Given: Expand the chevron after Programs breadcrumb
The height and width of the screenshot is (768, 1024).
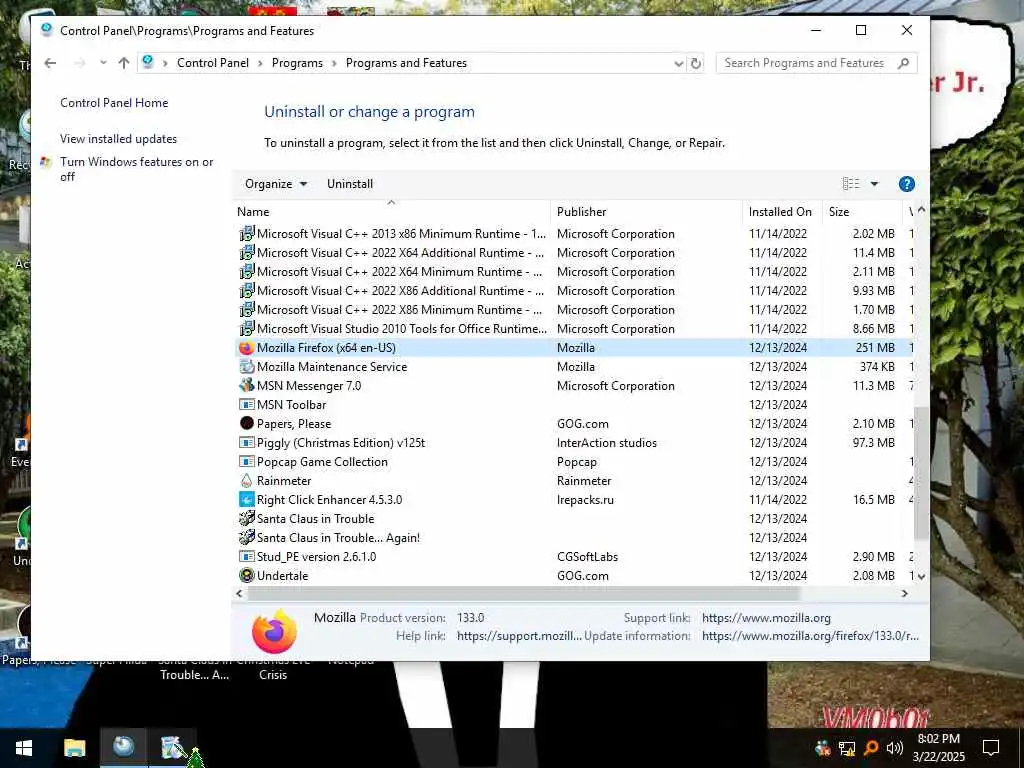Looking at the screenshot, I should point(334,63).
